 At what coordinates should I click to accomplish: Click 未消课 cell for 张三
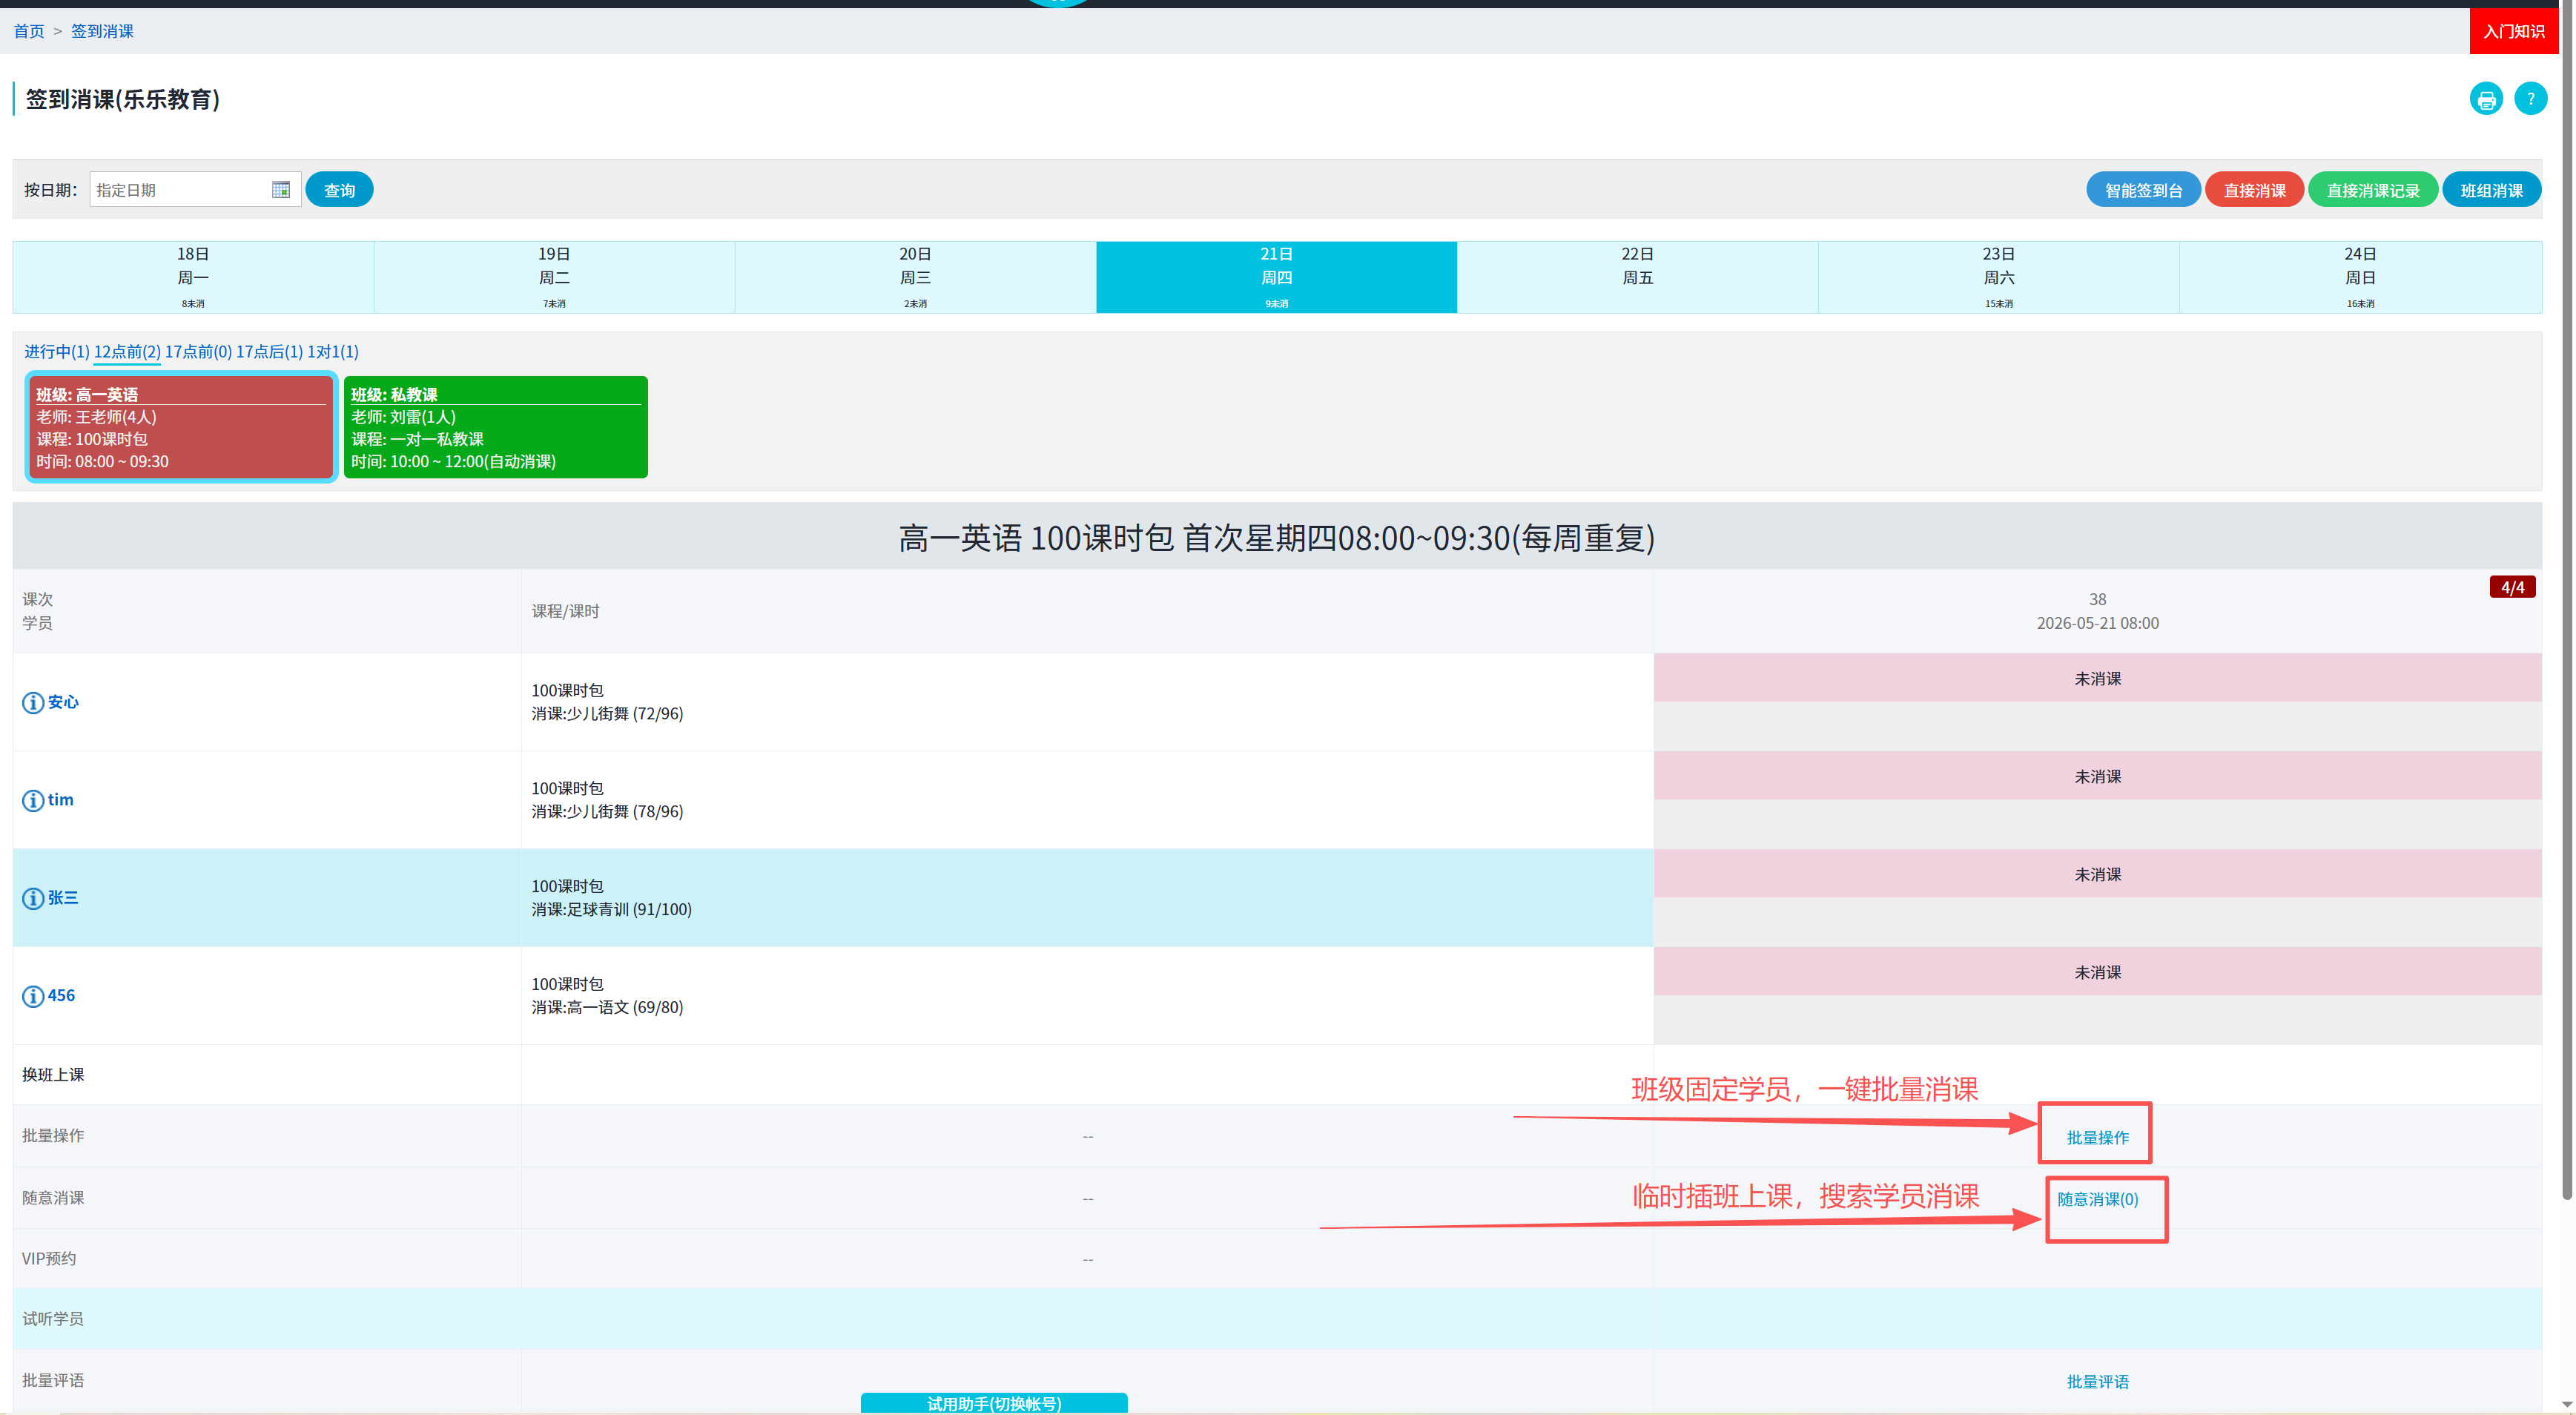click(x=2097, y=875)
